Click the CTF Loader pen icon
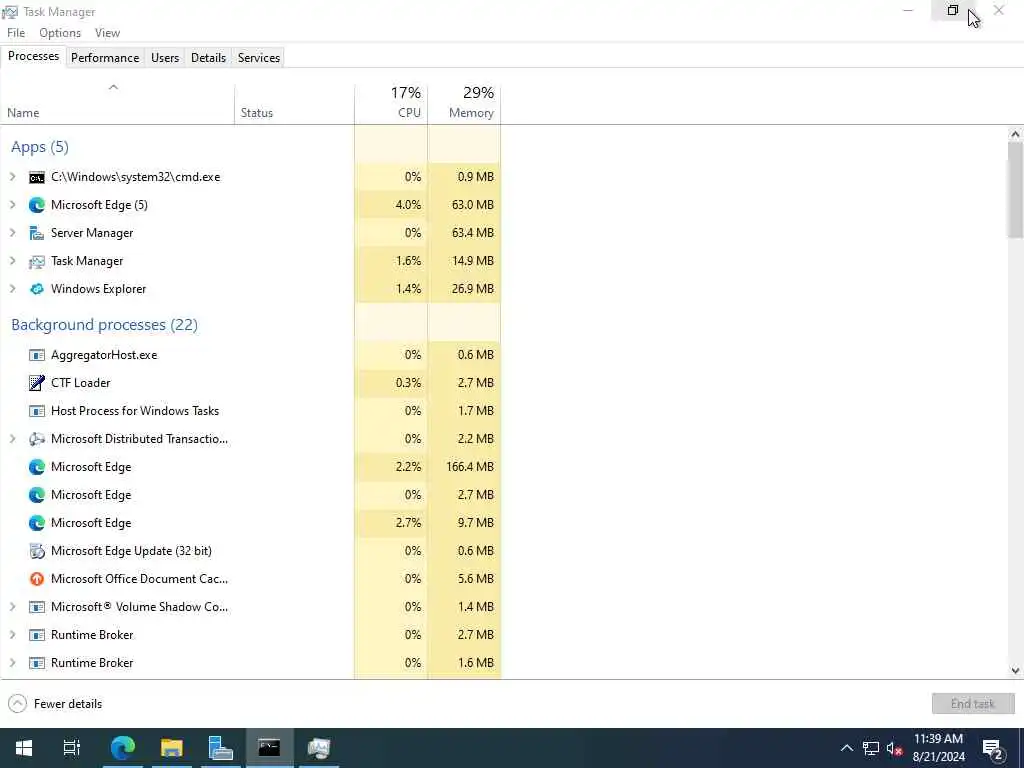Image resolution: width=1024 pixels, height=768 pixels. [x=37, y=383]
